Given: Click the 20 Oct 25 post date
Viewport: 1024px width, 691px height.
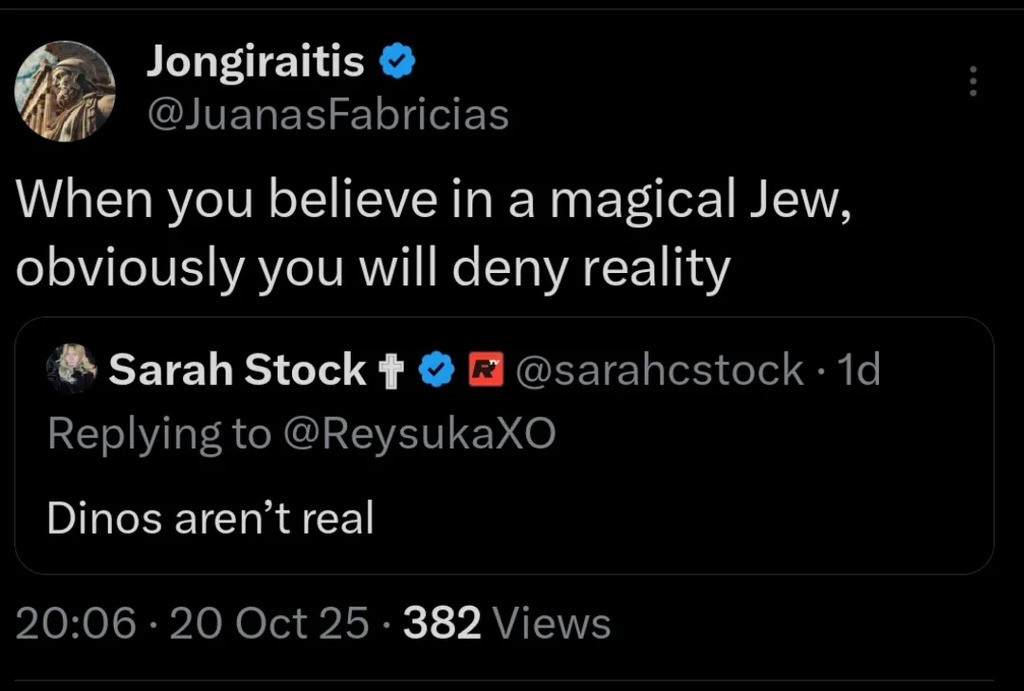Looking at the screenshot, I should point(270,624).
